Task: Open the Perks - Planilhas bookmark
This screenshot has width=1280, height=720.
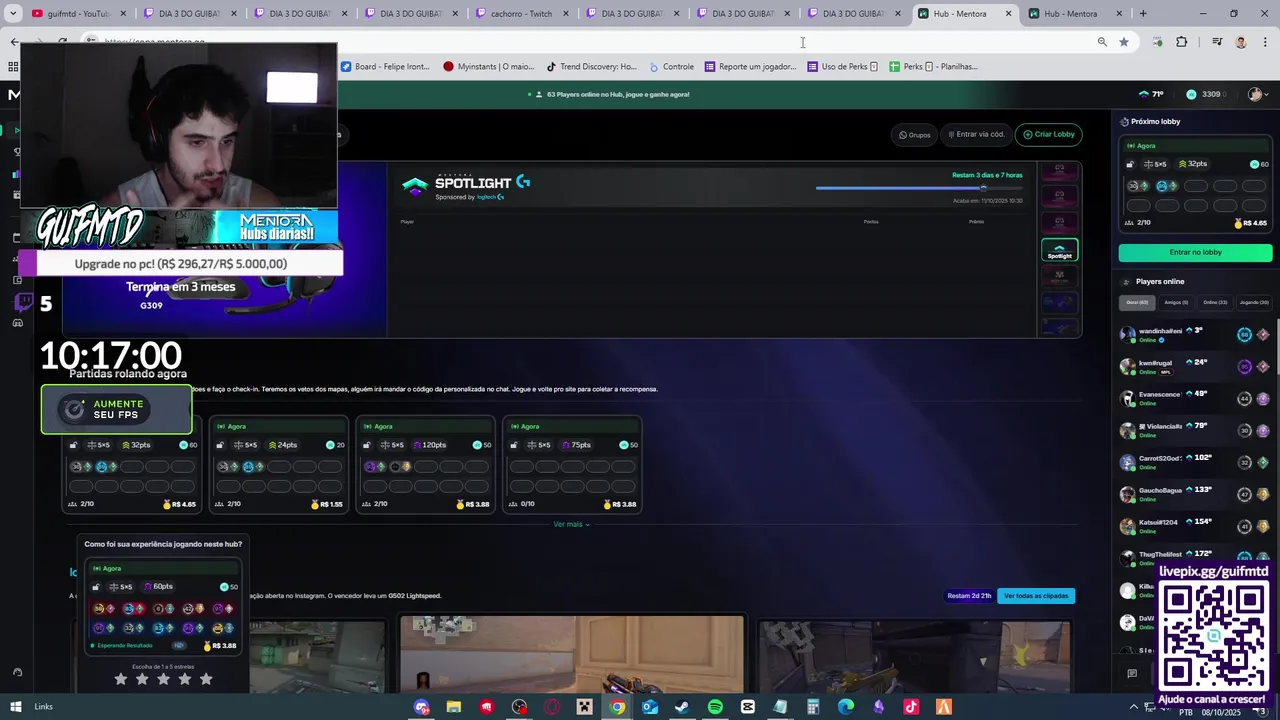Action: coord(933,67)
